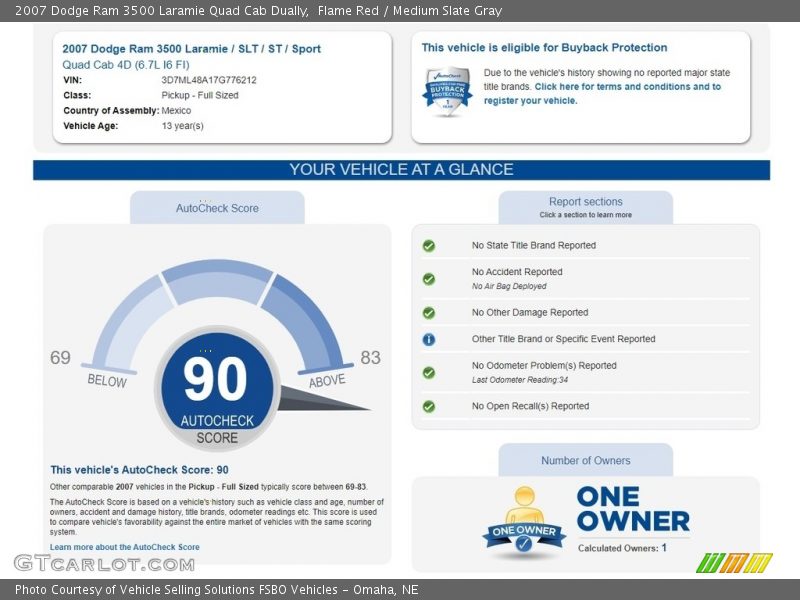Click 'Learn more about the AutoCheck Score' link
The height and width of the screenshot is (600, 800).
125,547
